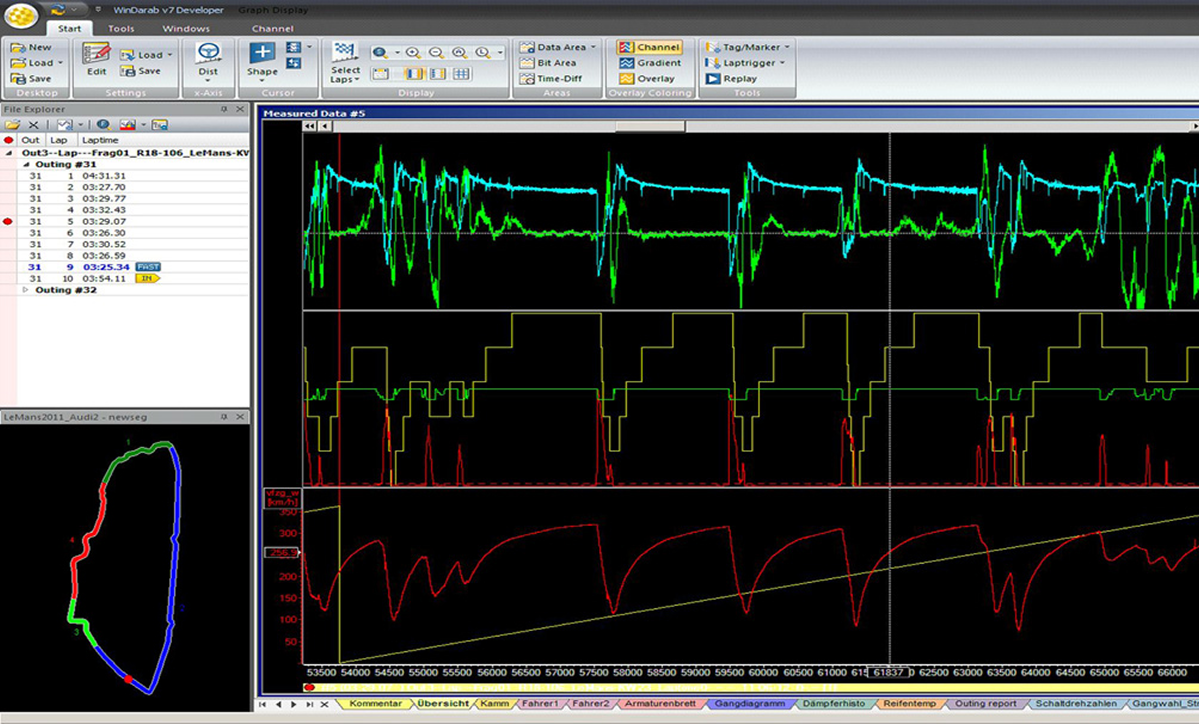Select lap 9 with laptime 03:25.34
Image resolution: width=1199 pixels, height=724 pixels.
coord(107,267)
